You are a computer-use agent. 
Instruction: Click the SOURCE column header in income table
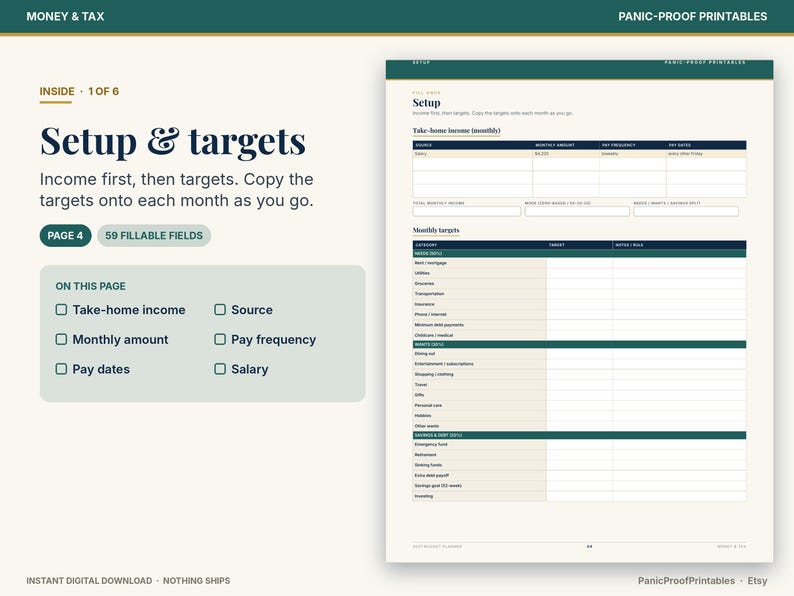coord(424,145)
